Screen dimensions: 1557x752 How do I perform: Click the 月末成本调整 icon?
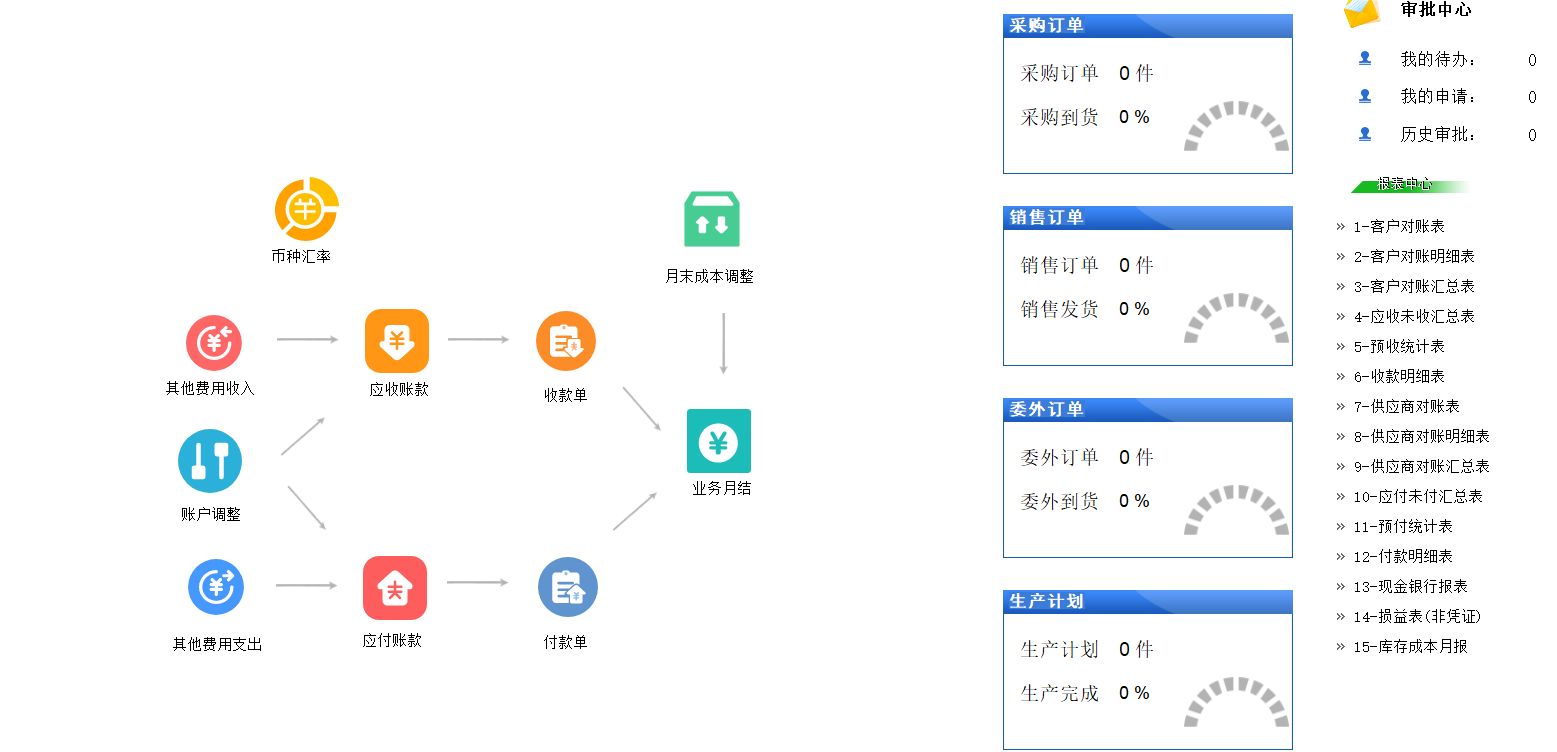[711, 219]
